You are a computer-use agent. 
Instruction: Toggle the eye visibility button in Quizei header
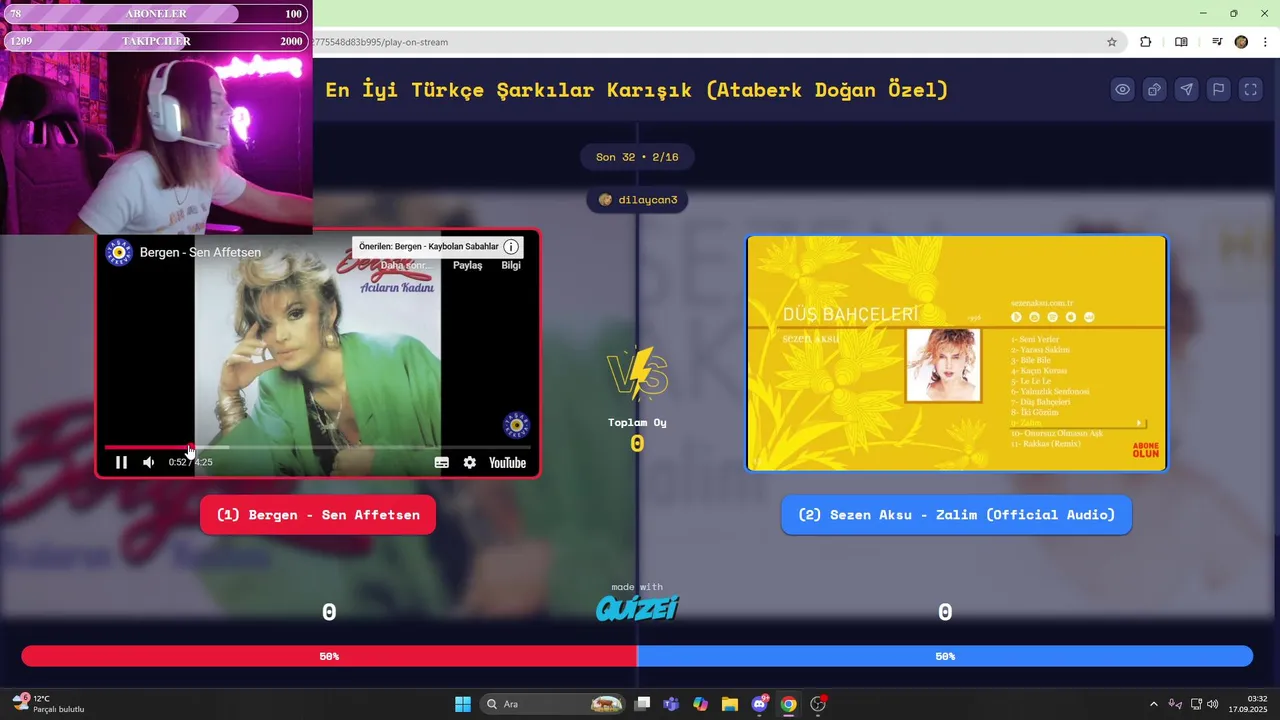[1123, 90]
